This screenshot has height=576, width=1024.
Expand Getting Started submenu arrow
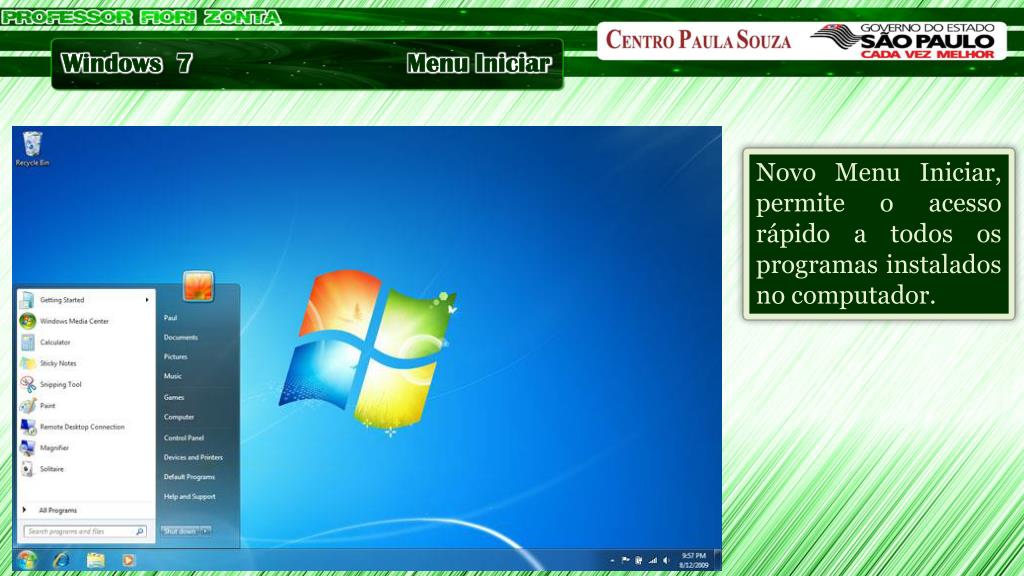click(x=147, y=300)
